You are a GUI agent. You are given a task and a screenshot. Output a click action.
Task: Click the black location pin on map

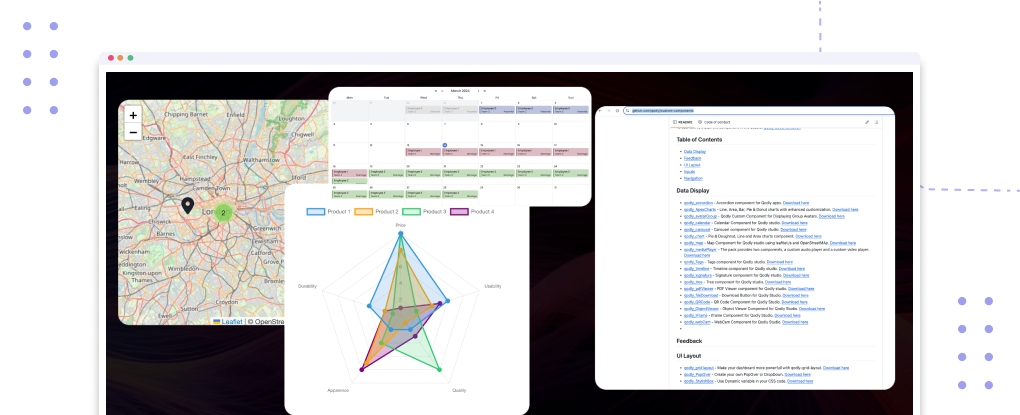pos(187,205)
